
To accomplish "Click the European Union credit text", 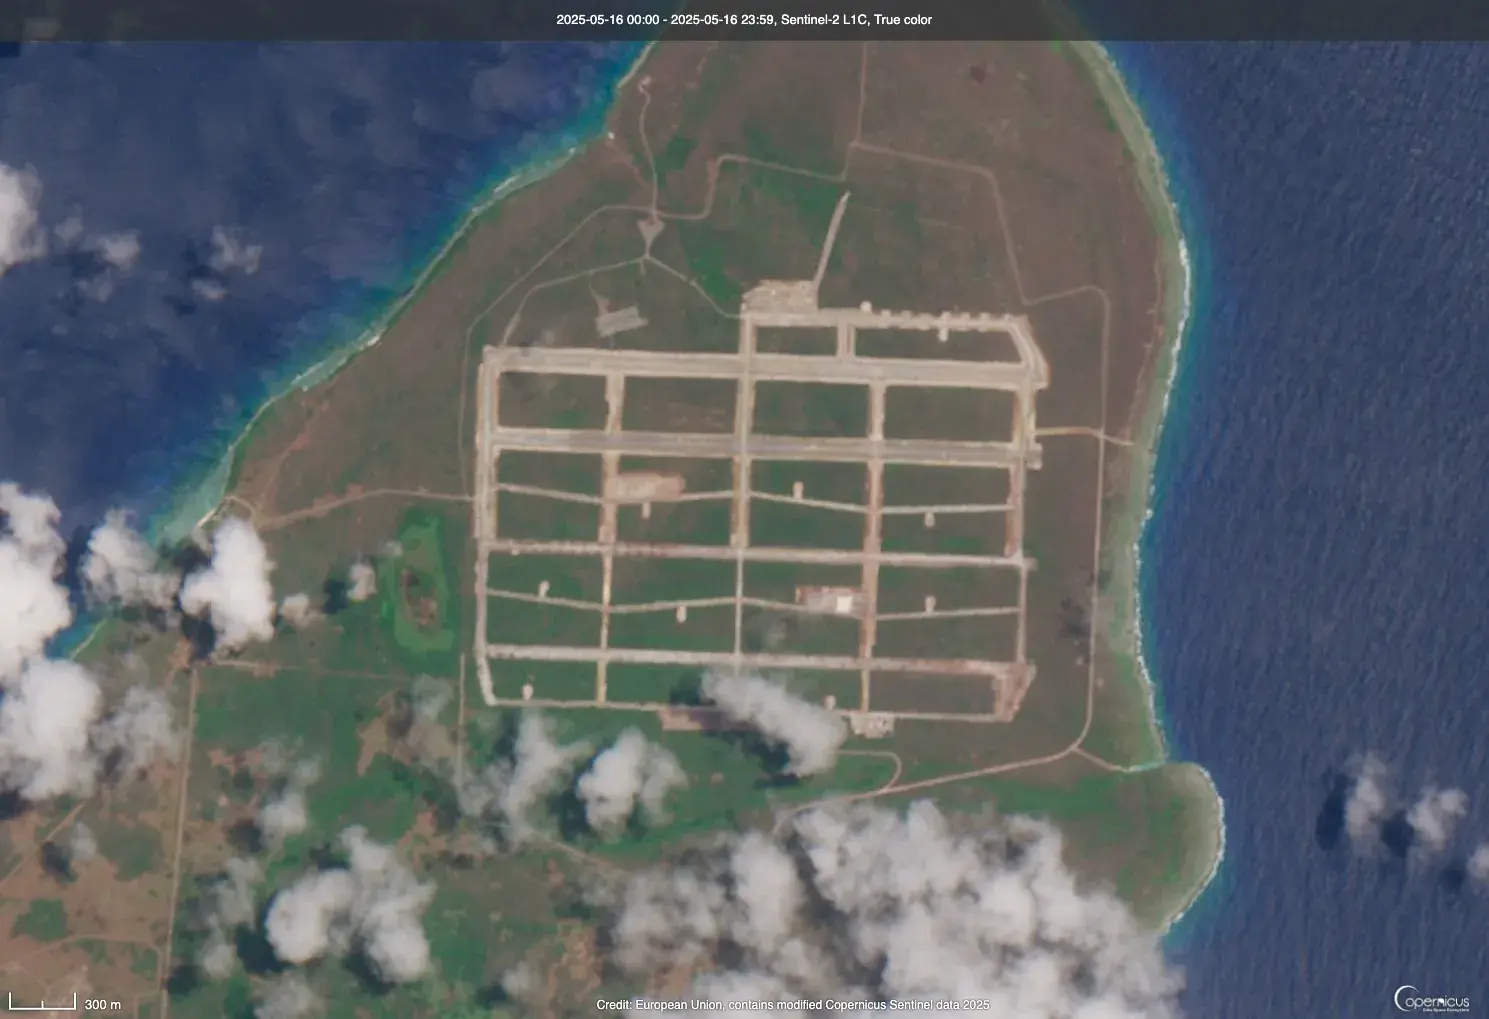I will [x=792, y=1005].
